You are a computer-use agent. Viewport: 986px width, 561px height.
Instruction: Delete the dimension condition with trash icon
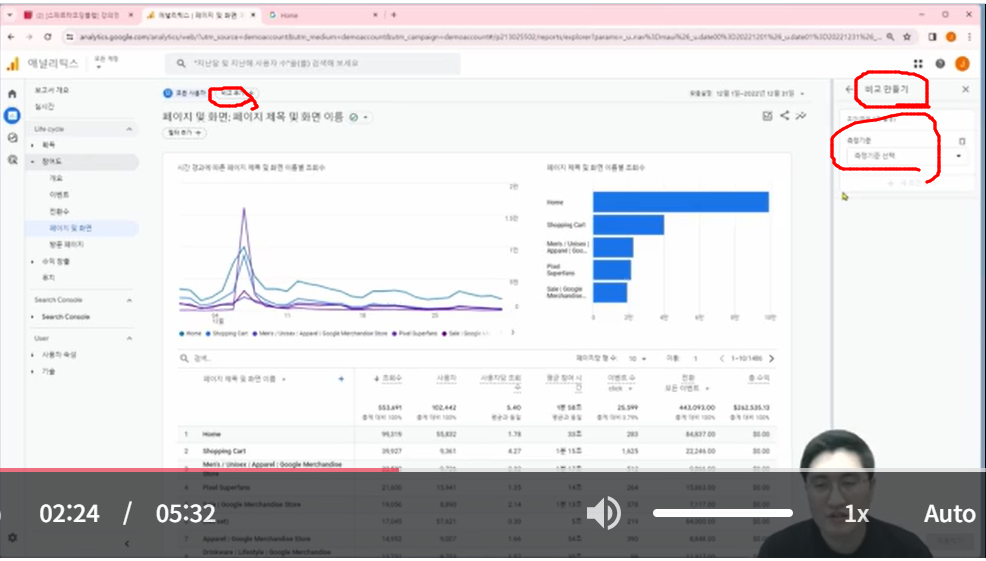pos(961,141)
